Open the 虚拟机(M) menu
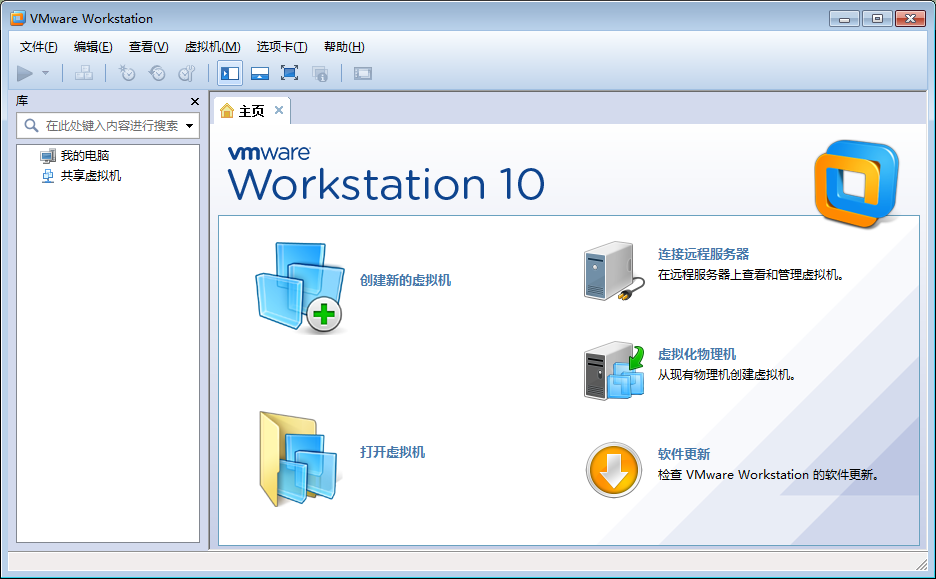The height and width of the screenshot is (579, 936). (x=213, y=47)
